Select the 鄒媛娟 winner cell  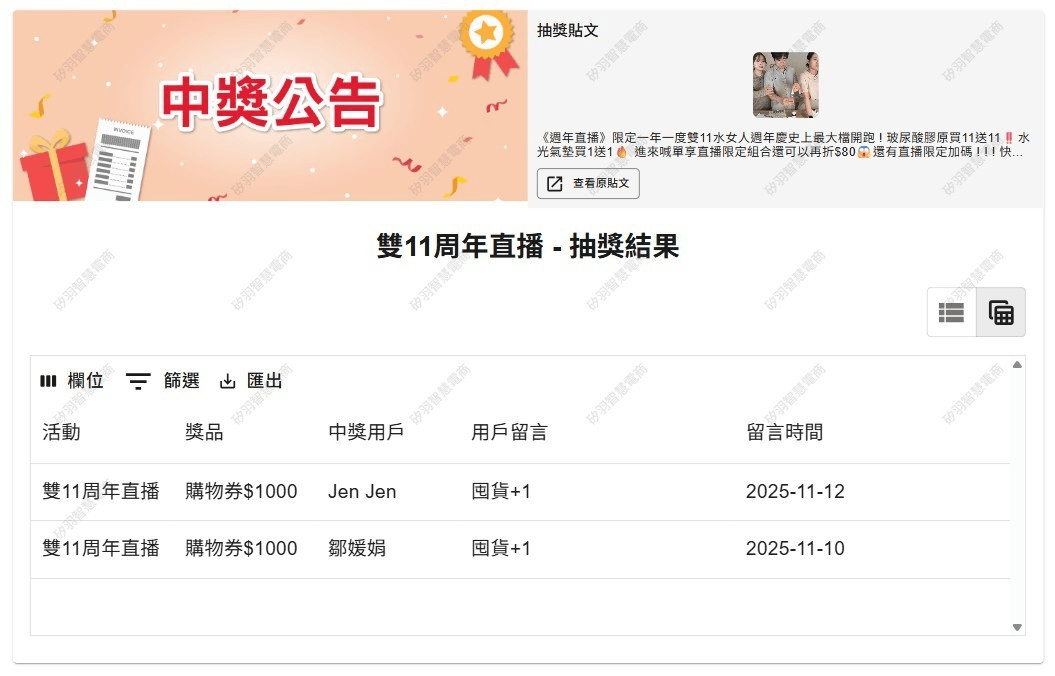(x=357, y=549)
